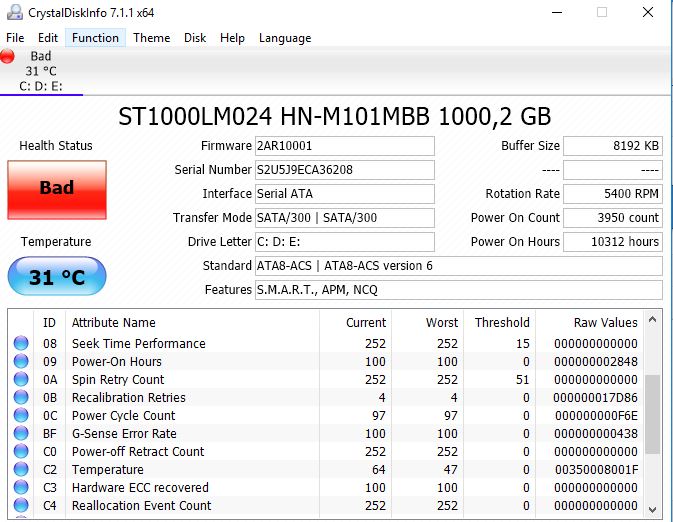Click status orb for Temperature attribute row
673x522 pixels.
[21, 470]
